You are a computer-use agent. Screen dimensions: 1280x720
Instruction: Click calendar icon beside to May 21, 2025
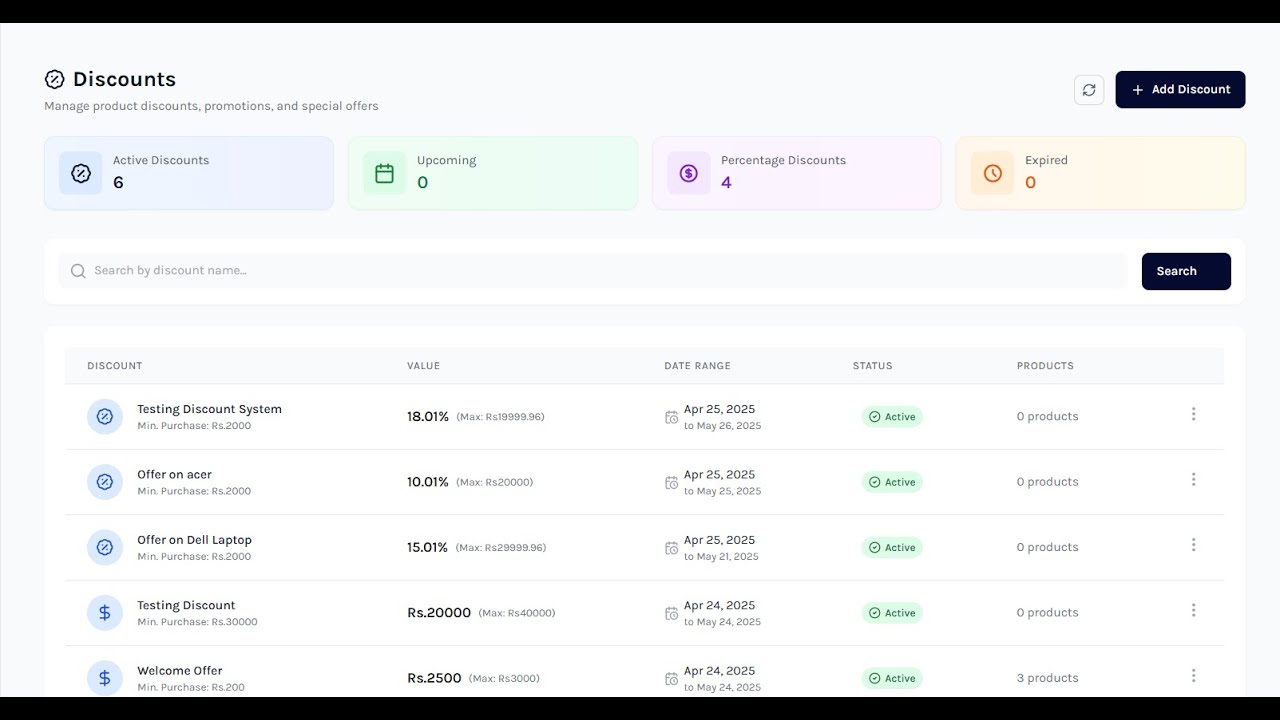click(672, 548)
